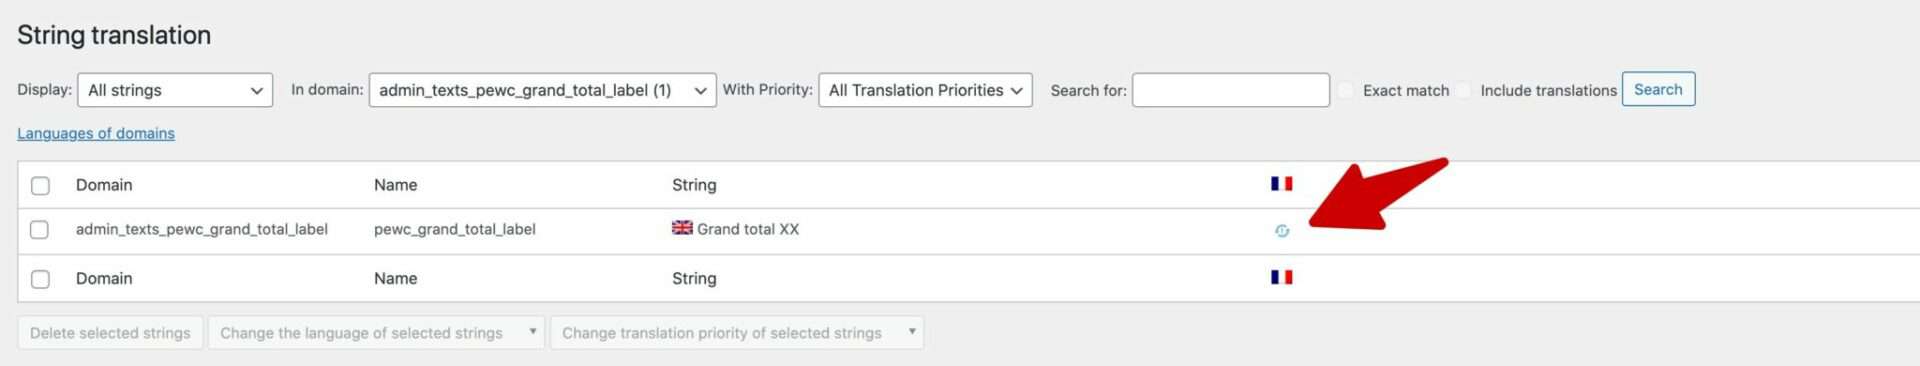The image size is (1920, 366).
Task: Focus the Search for text field
Action: [x=1230, y=90]
